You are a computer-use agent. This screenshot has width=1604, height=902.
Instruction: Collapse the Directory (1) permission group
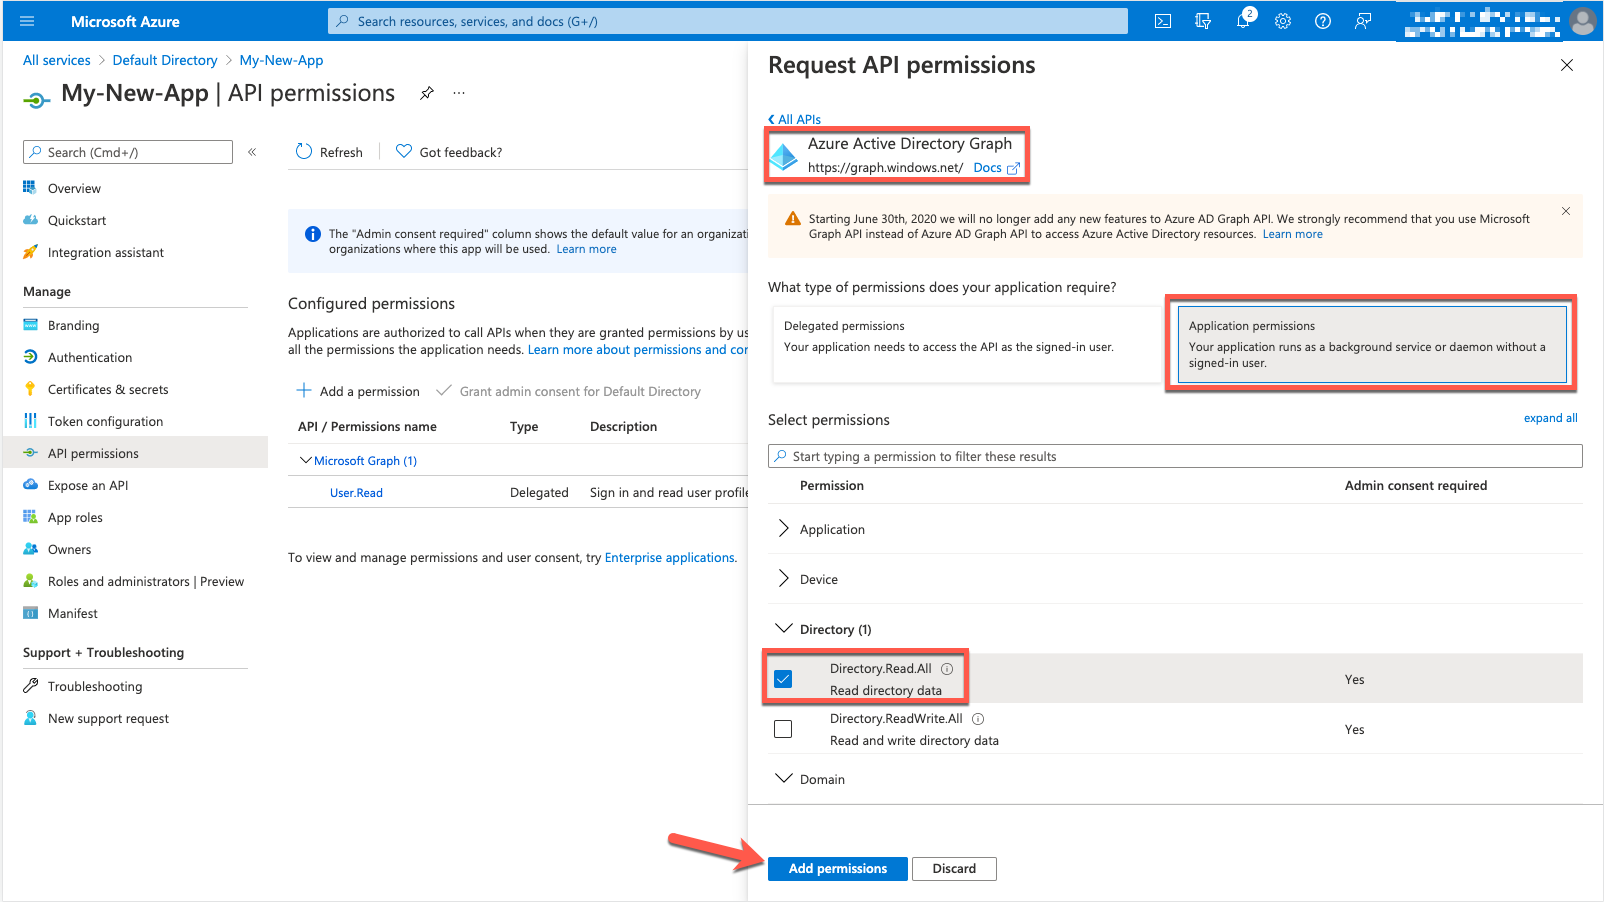click(784, 629)
